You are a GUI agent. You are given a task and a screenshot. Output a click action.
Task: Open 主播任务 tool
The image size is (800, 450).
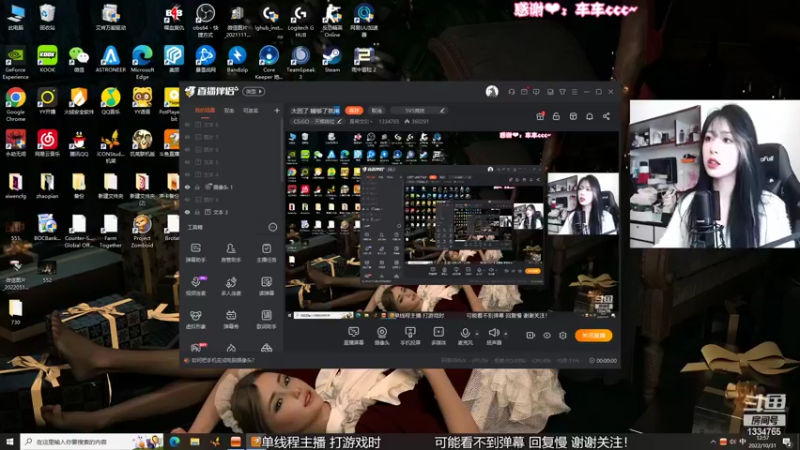point(266,253)
